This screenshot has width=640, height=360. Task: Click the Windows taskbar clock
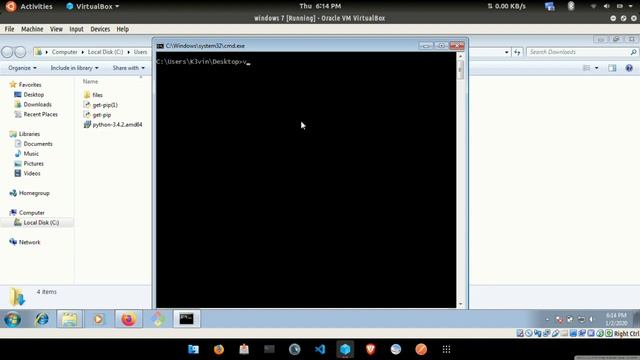[x=616, y=319]
